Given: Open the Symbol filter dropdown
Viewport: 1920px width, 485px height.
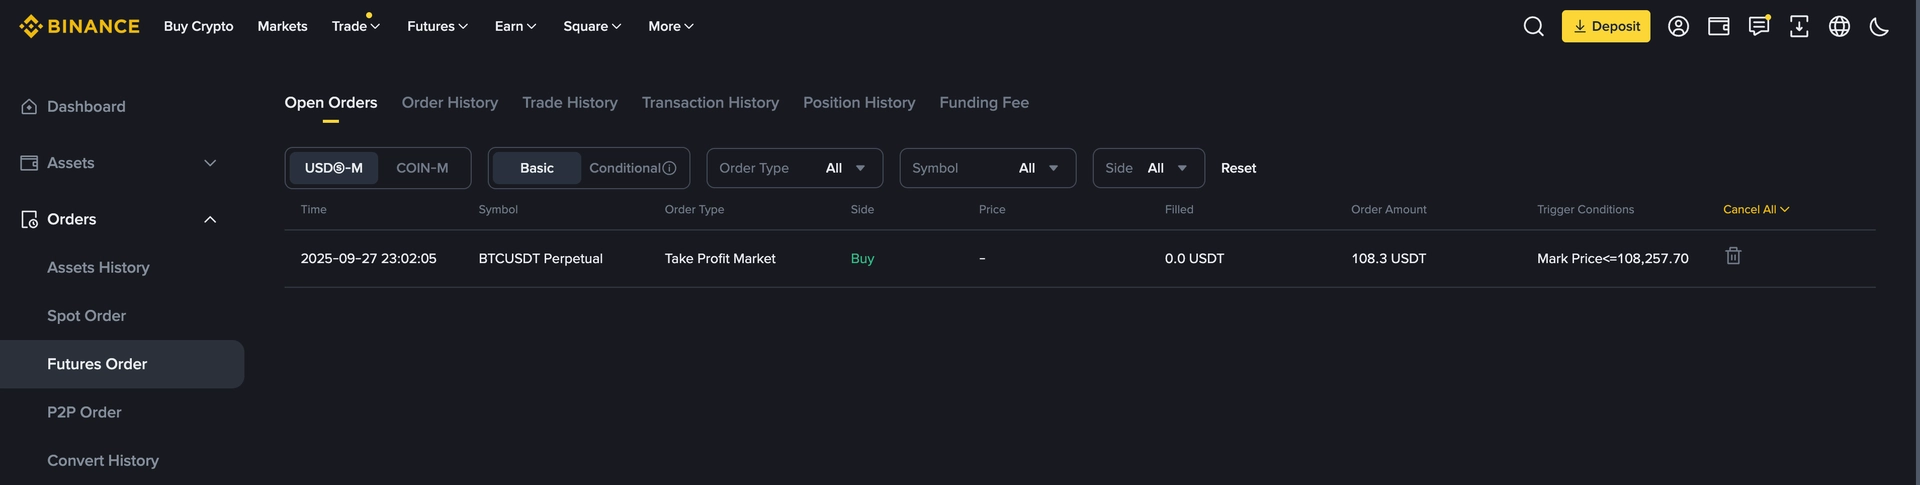Looking at the screenshot, I should tap(987, 168).
